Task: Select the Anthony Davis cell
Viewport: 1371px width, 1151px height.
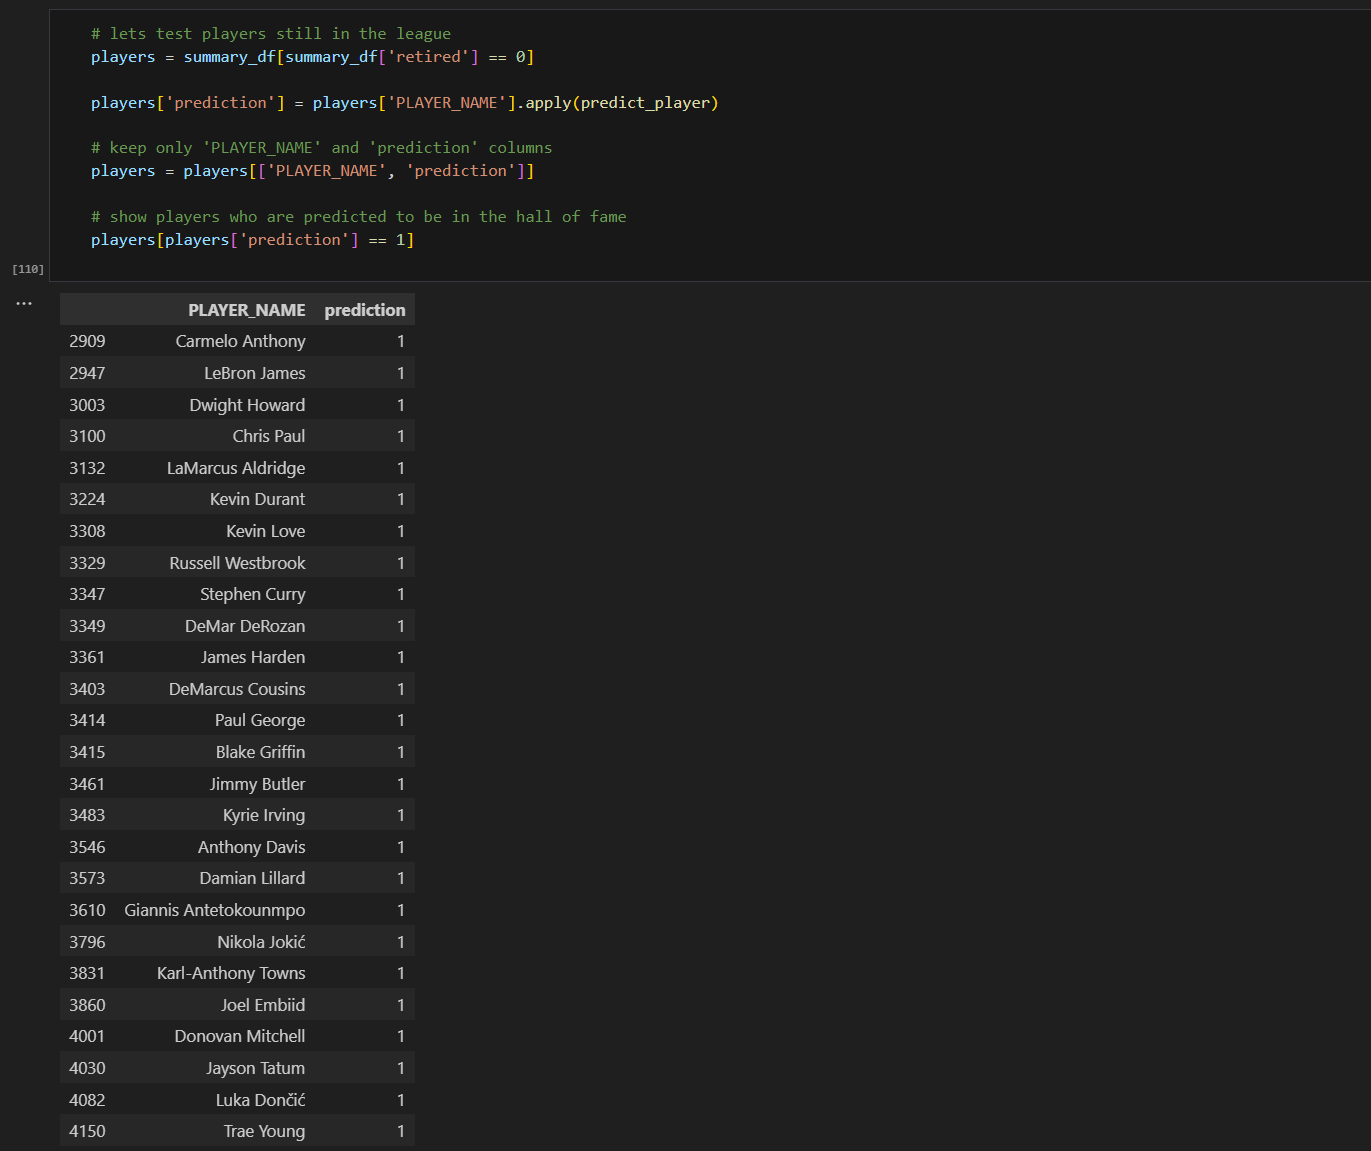Action: (252, 847)
